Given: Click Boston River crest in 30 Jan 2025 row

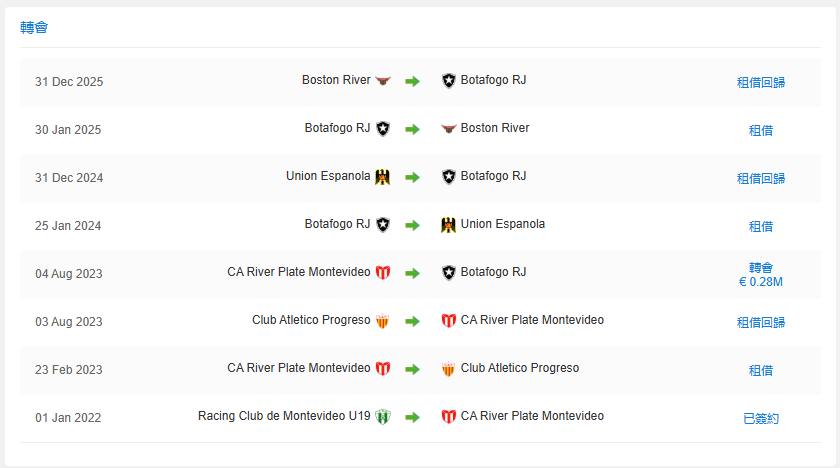Looking at the screenshot, I should [448, 129].
